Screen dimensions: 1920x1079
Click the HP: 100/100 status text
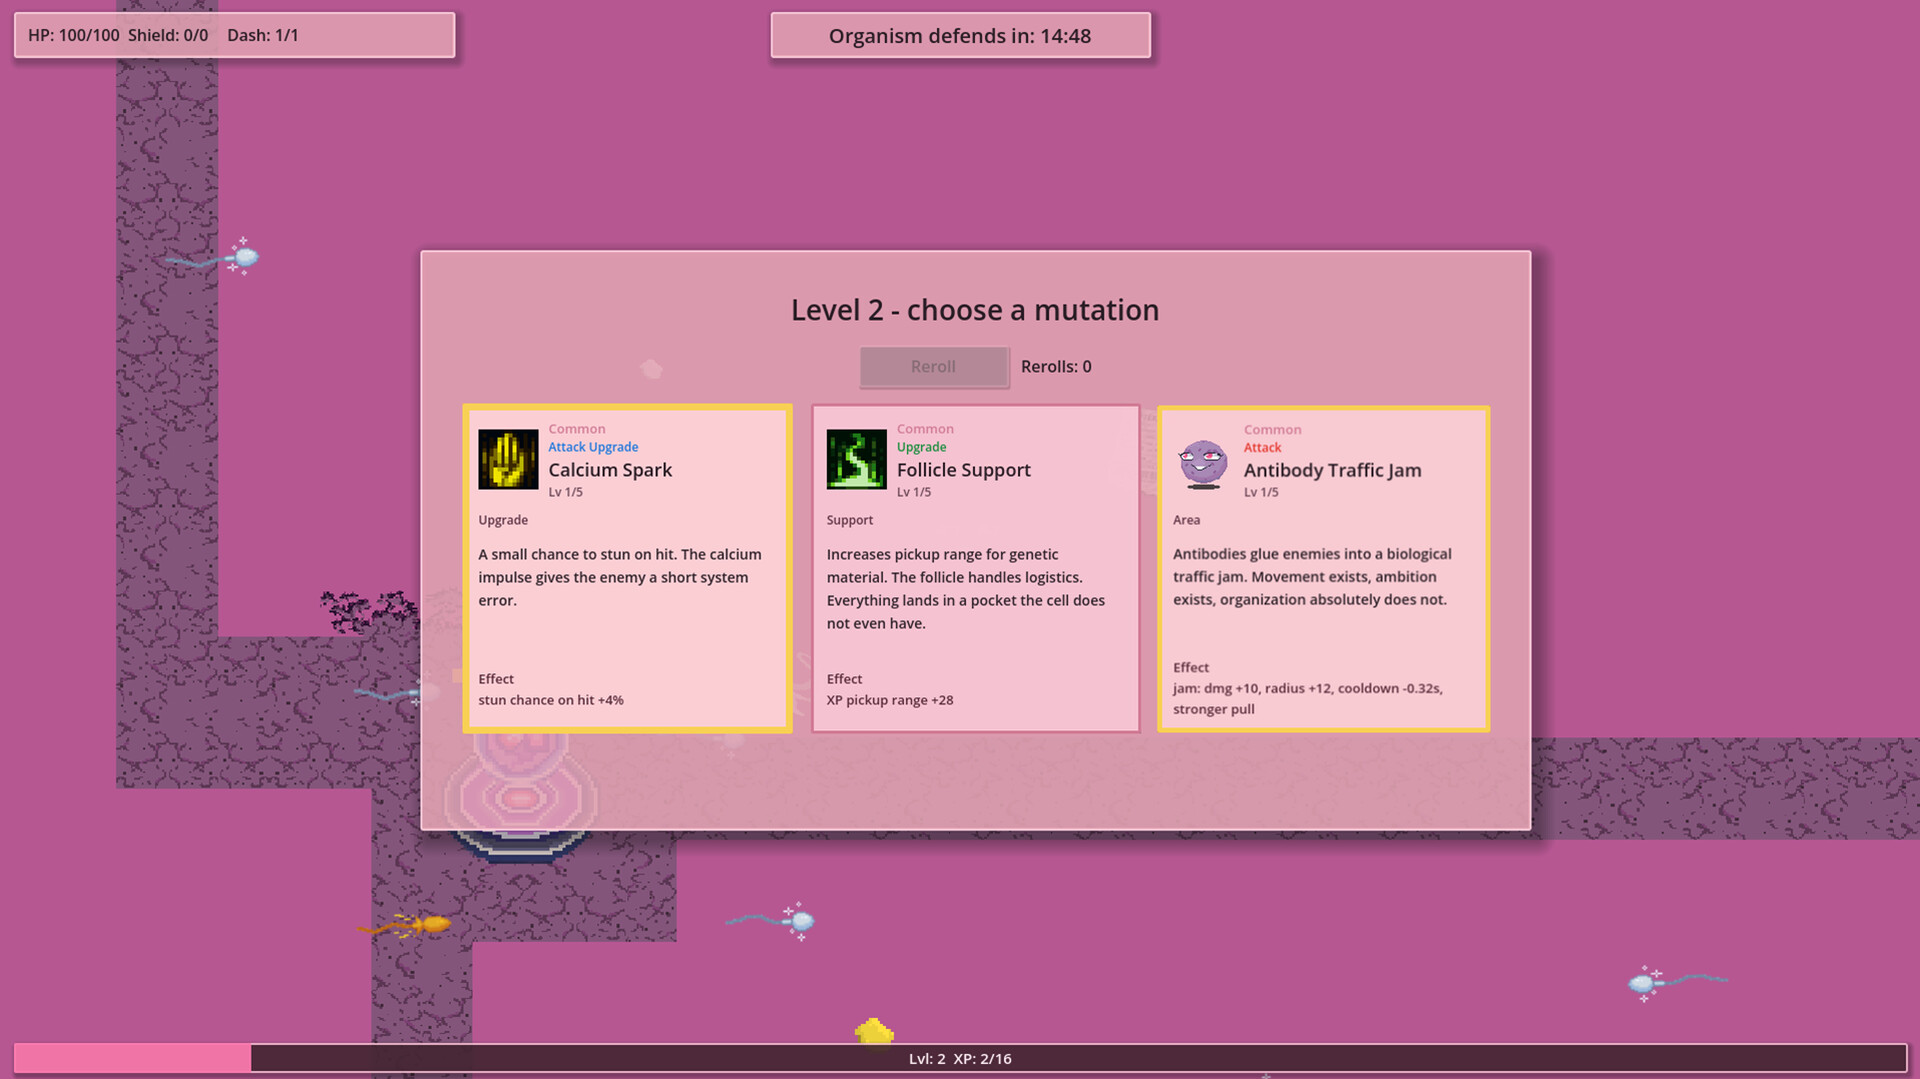[x=73, y=35]
